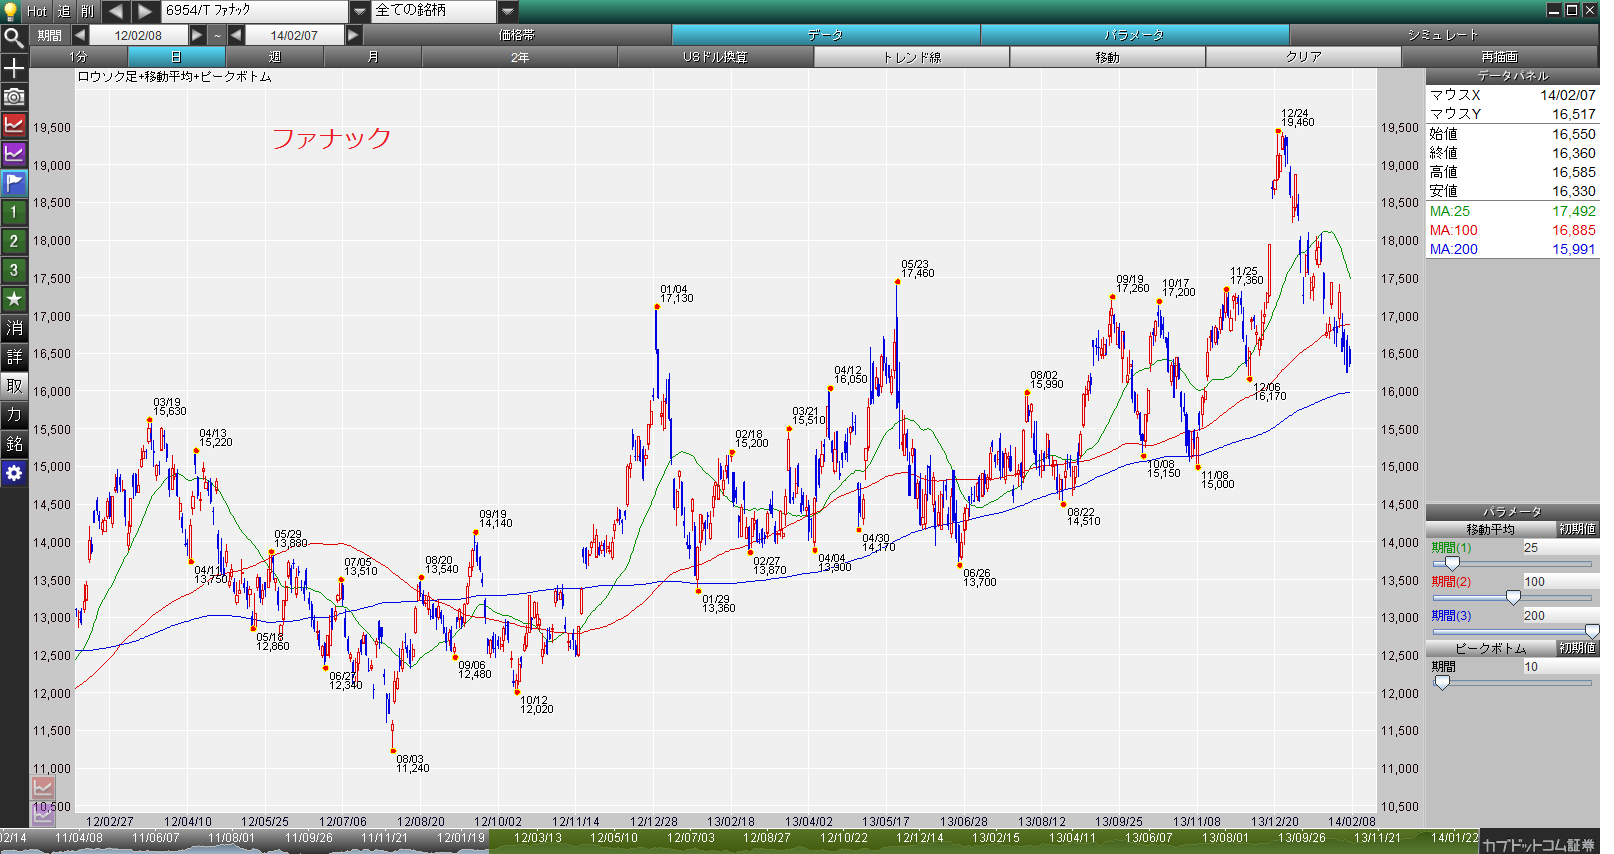Select the 月 monthly timeframe tab
The width and height of the screenshot is (1614, 854).
[x=373, y=57]
